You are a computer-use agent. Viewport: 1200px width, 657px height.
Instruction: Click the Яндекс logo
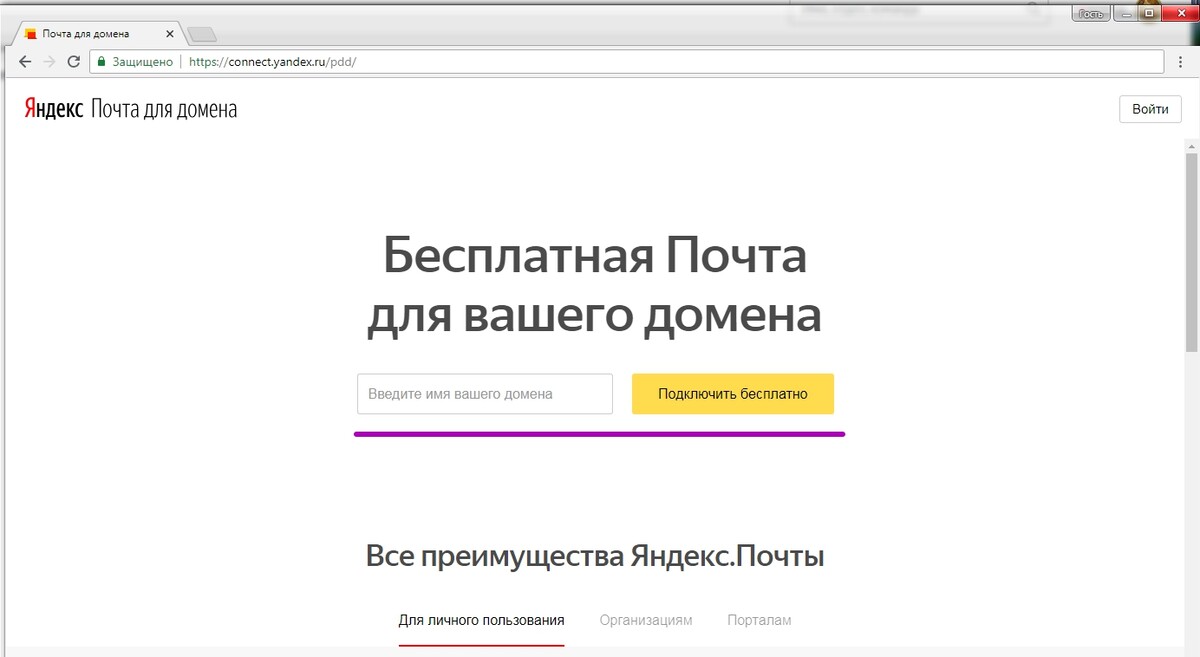click(x=54, y=109)
